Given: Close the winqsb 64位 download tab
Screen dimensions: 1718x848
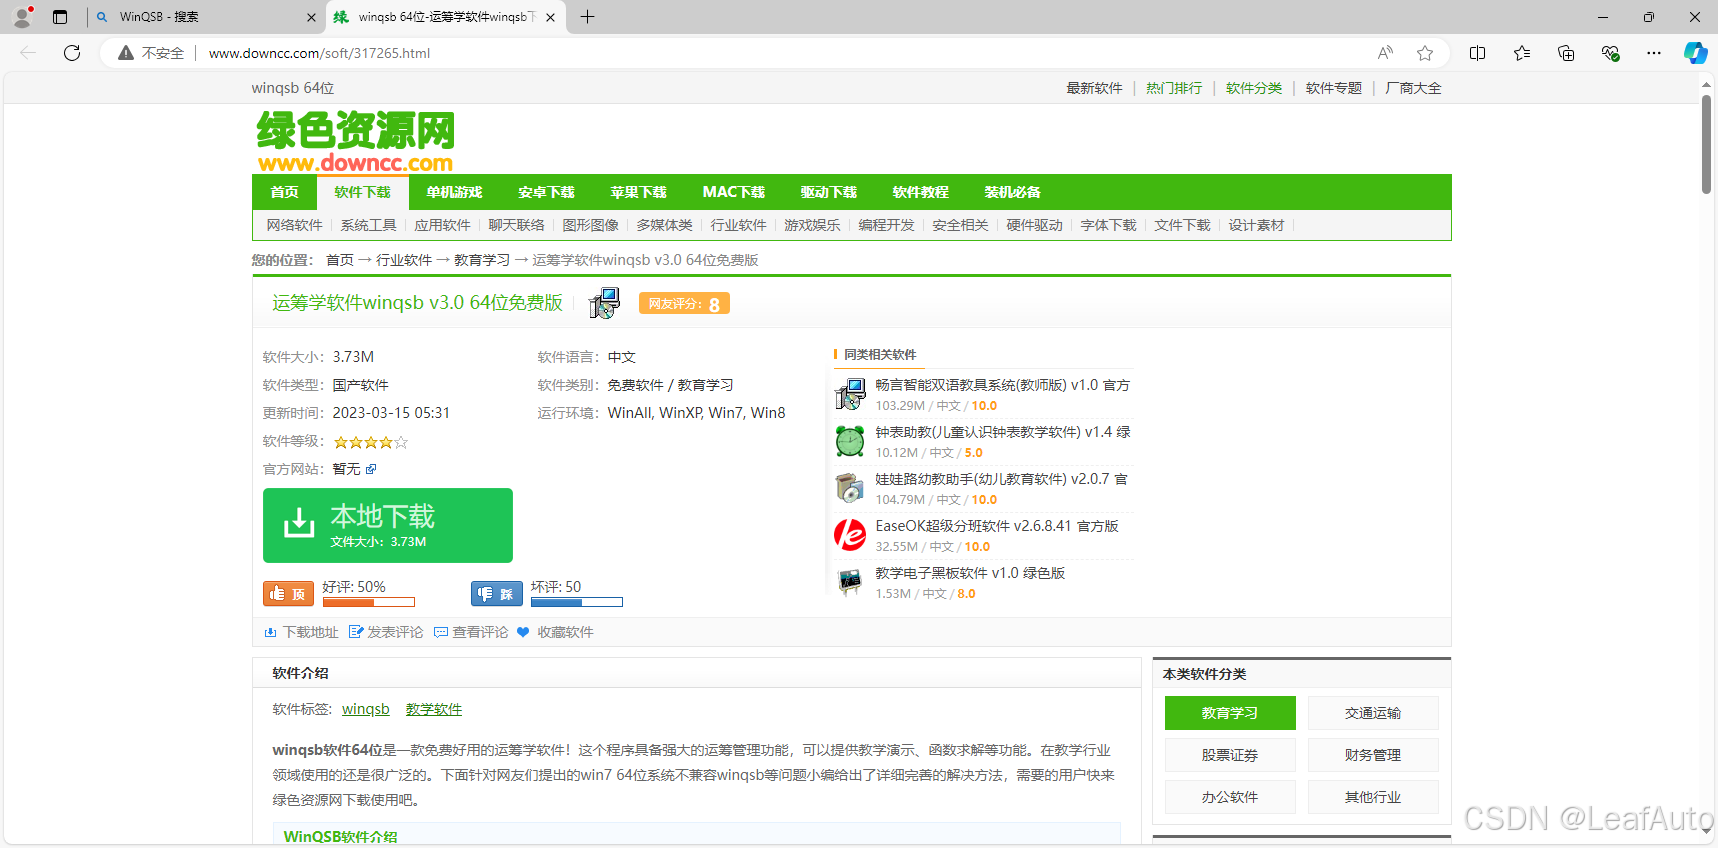Looking at the screenshot, I should click(550, 17).
